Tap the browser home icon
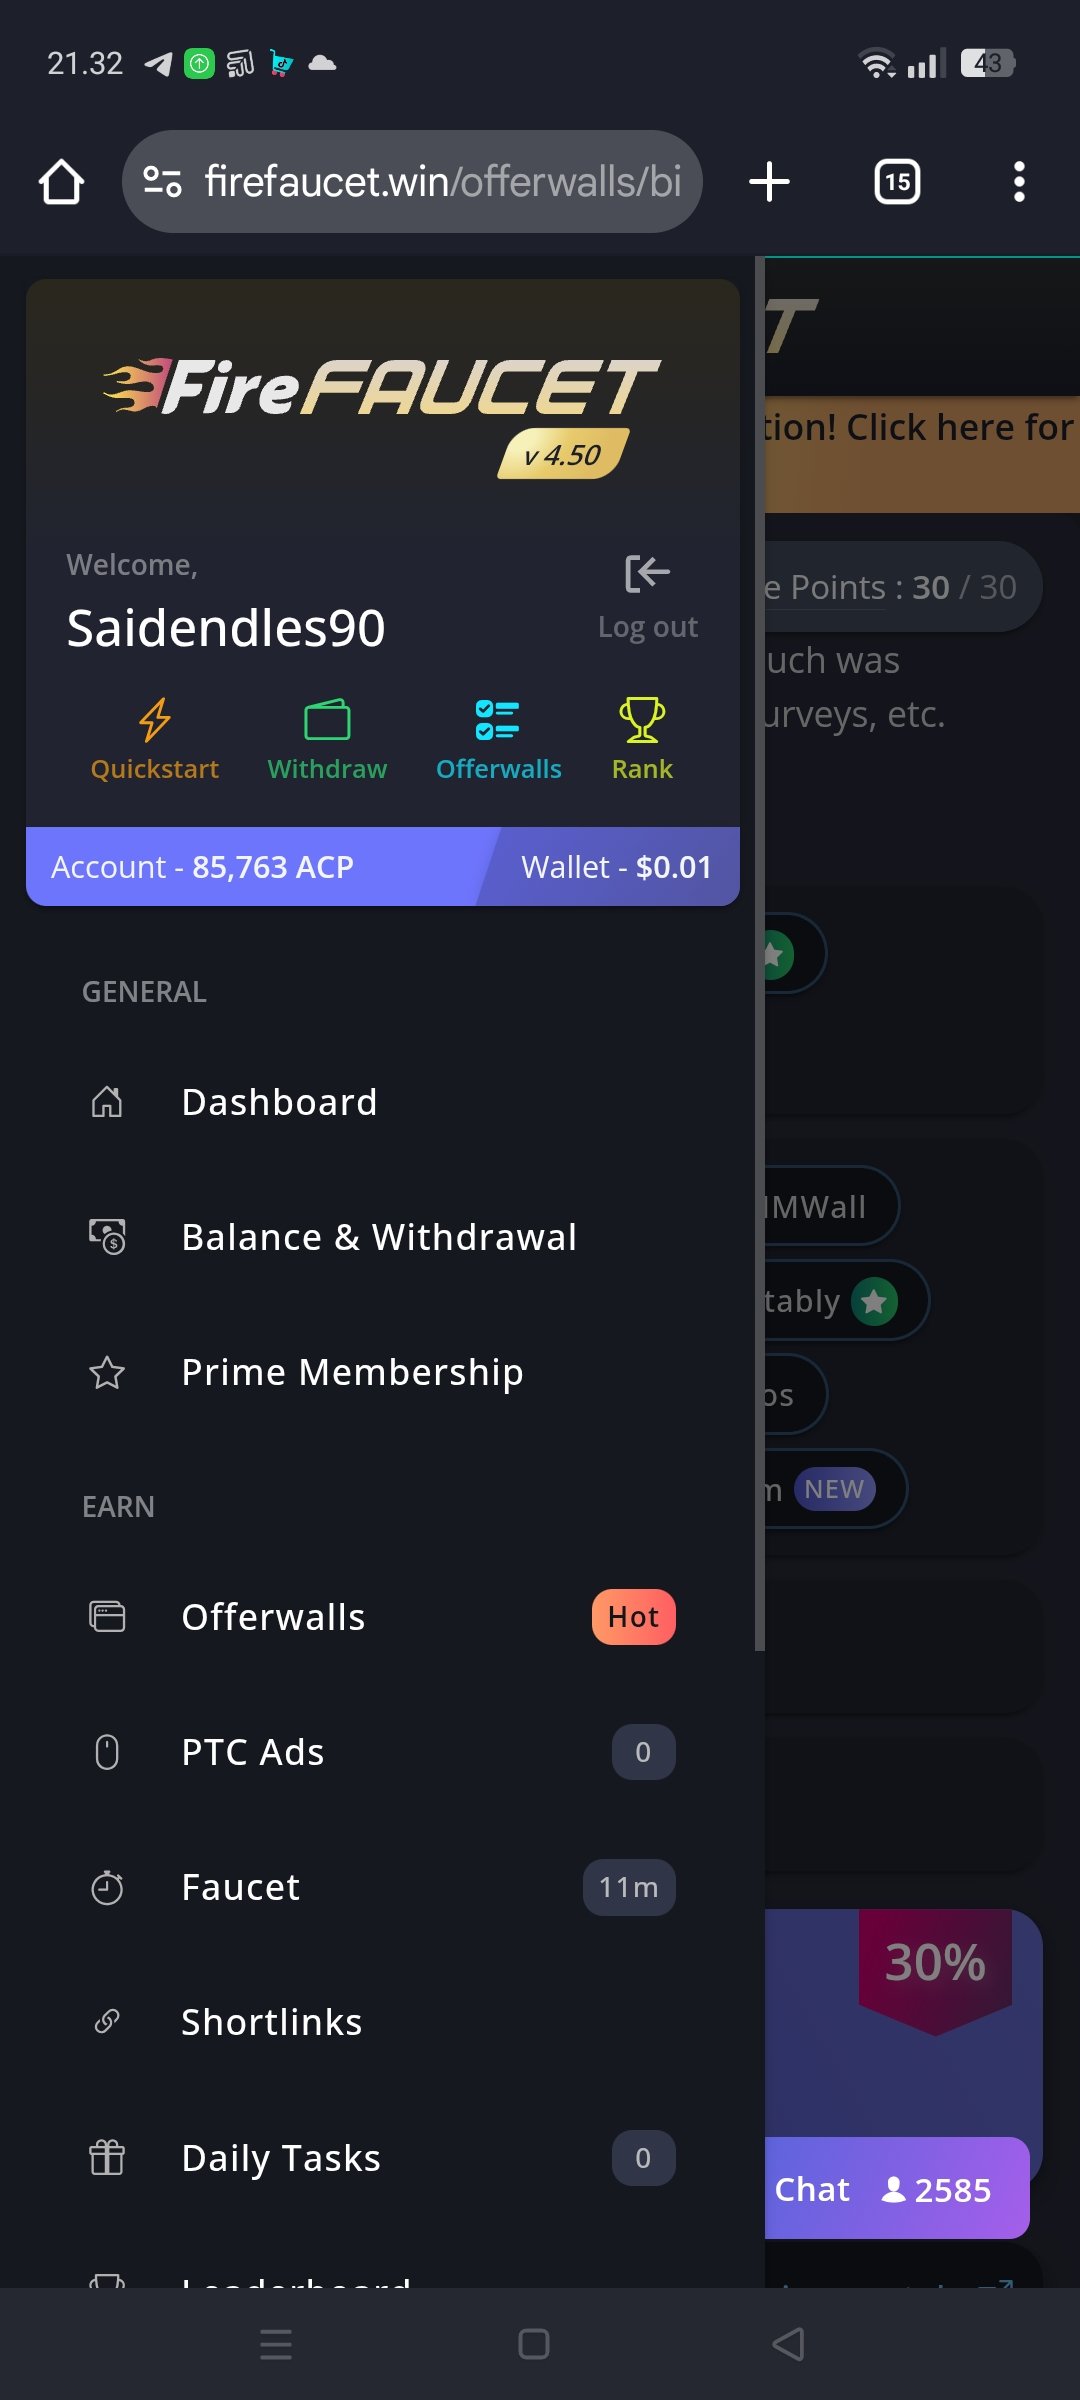 (61, 182)
